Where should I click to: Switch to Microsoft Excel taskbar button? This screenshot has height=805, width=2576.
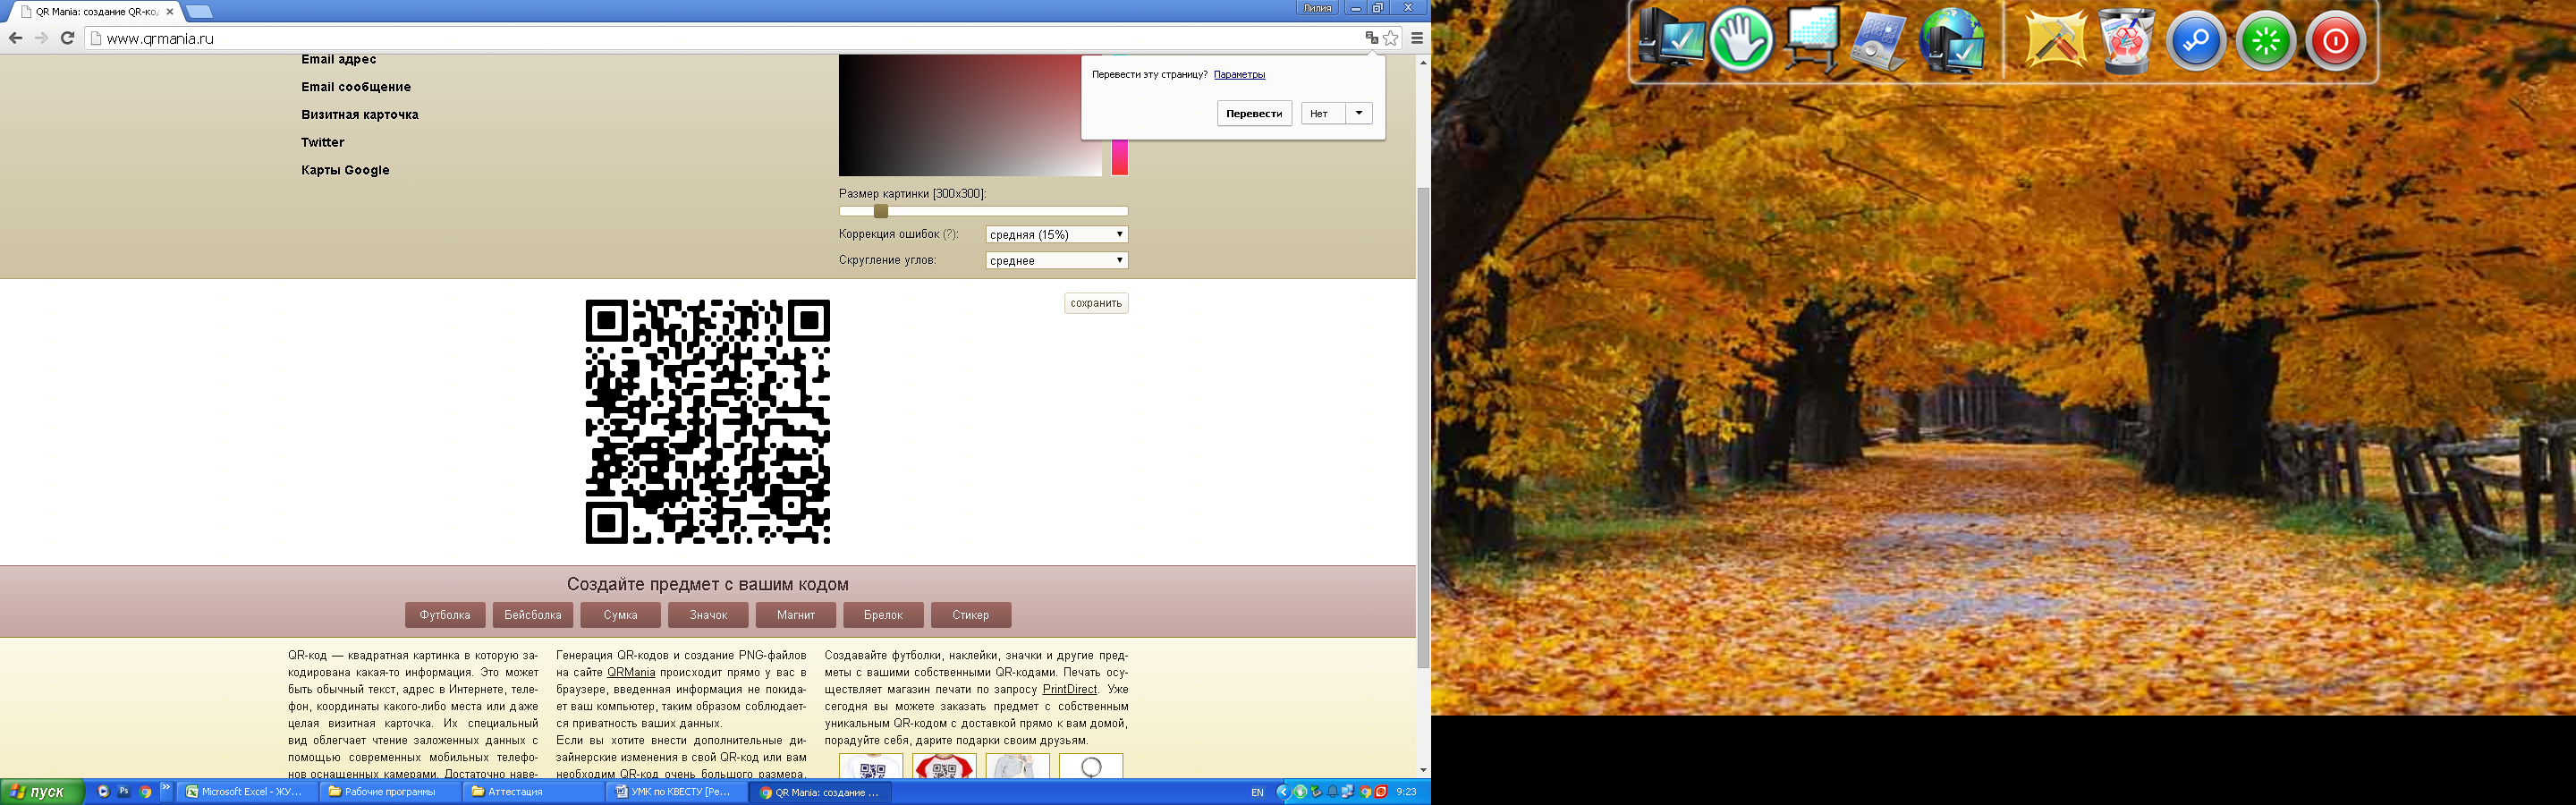coord(247,792)
